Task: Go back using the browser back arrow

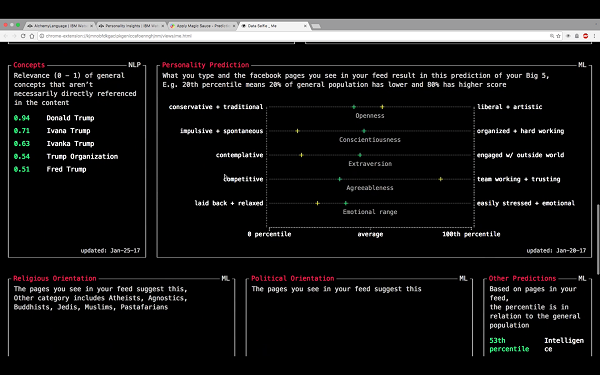Action: [5, 36]
